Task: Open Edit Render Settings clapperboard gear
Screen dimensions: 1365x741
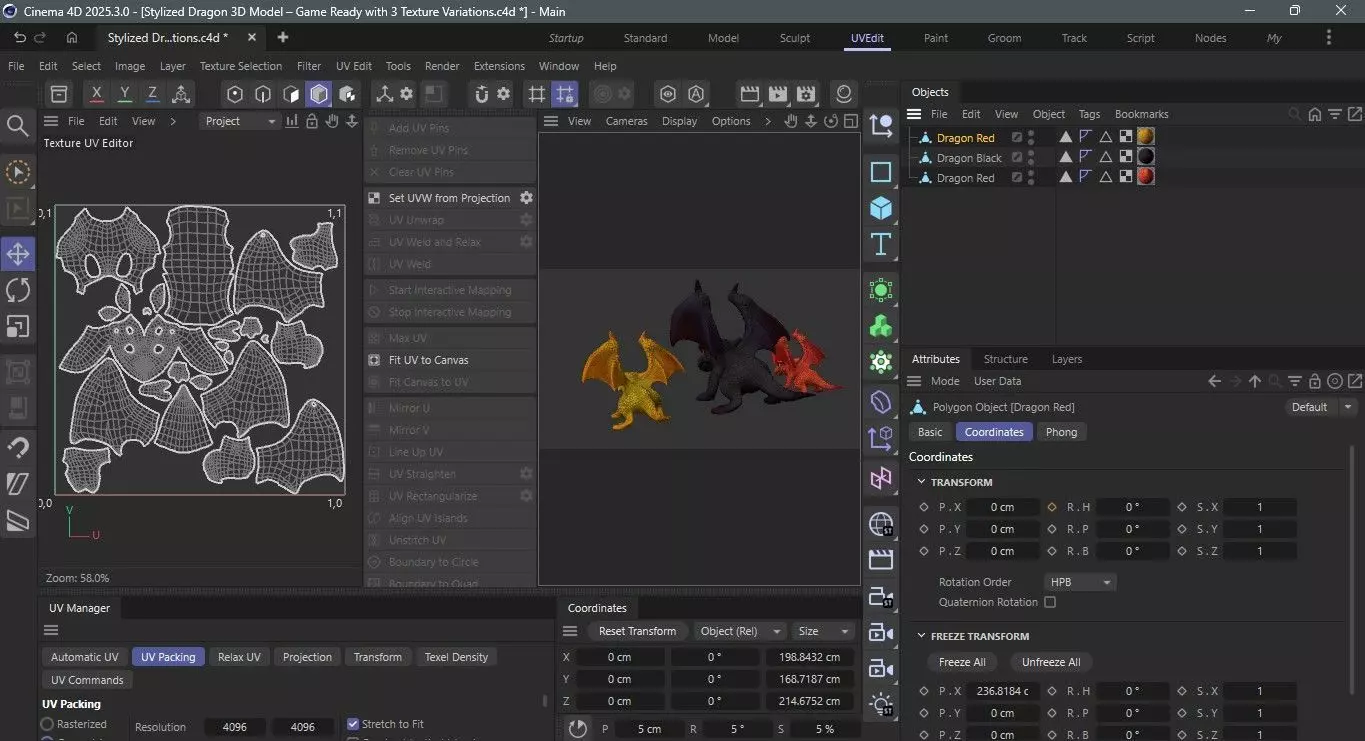Action: pyautogui.click(x=806, y=94)
